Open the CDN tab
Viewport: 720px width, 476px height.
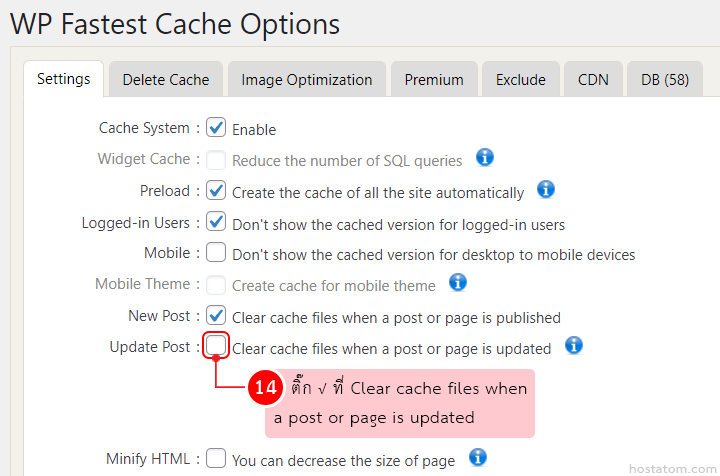593,80
